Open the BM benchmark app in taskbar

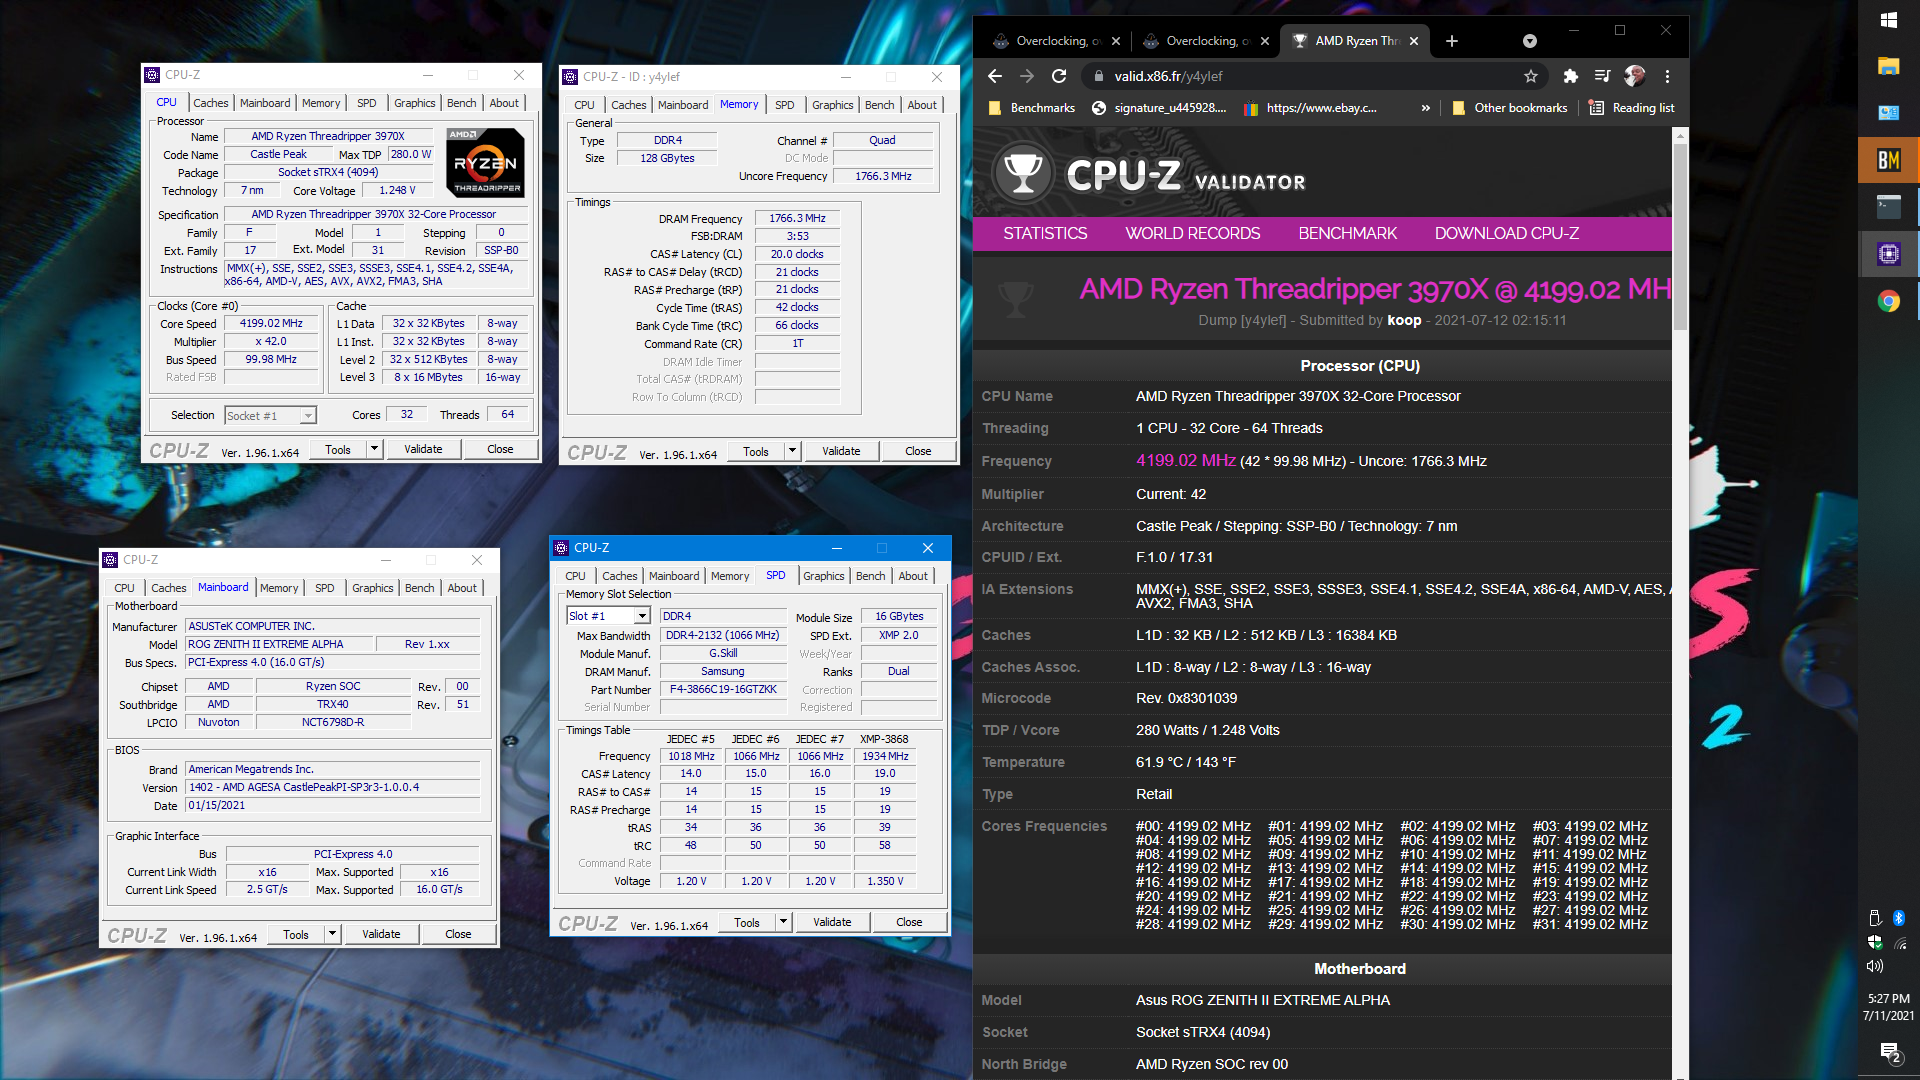(1889, 160)
